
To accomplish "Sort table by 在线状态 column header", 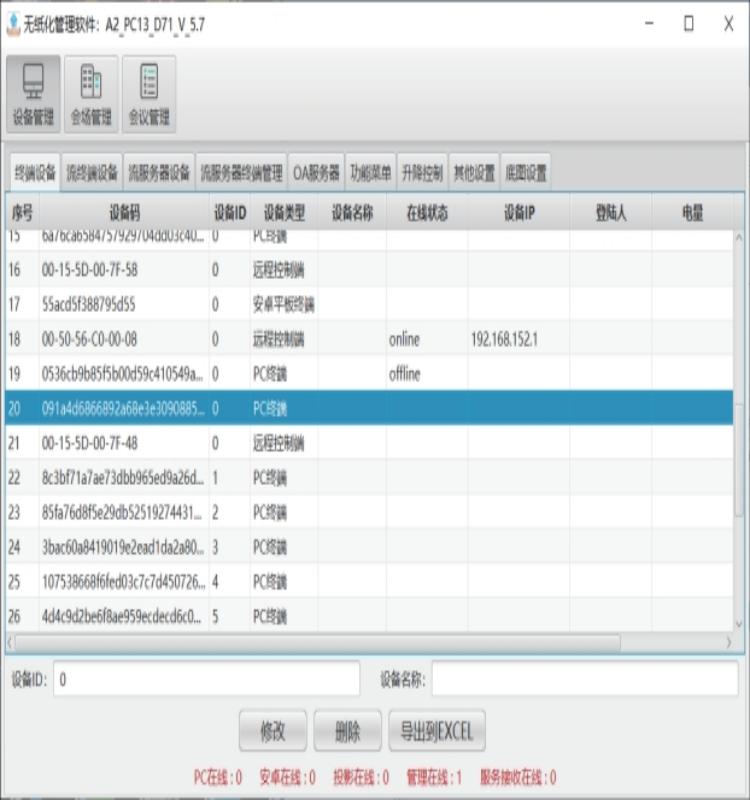I will pyautogui.click(x=426, y=213).
